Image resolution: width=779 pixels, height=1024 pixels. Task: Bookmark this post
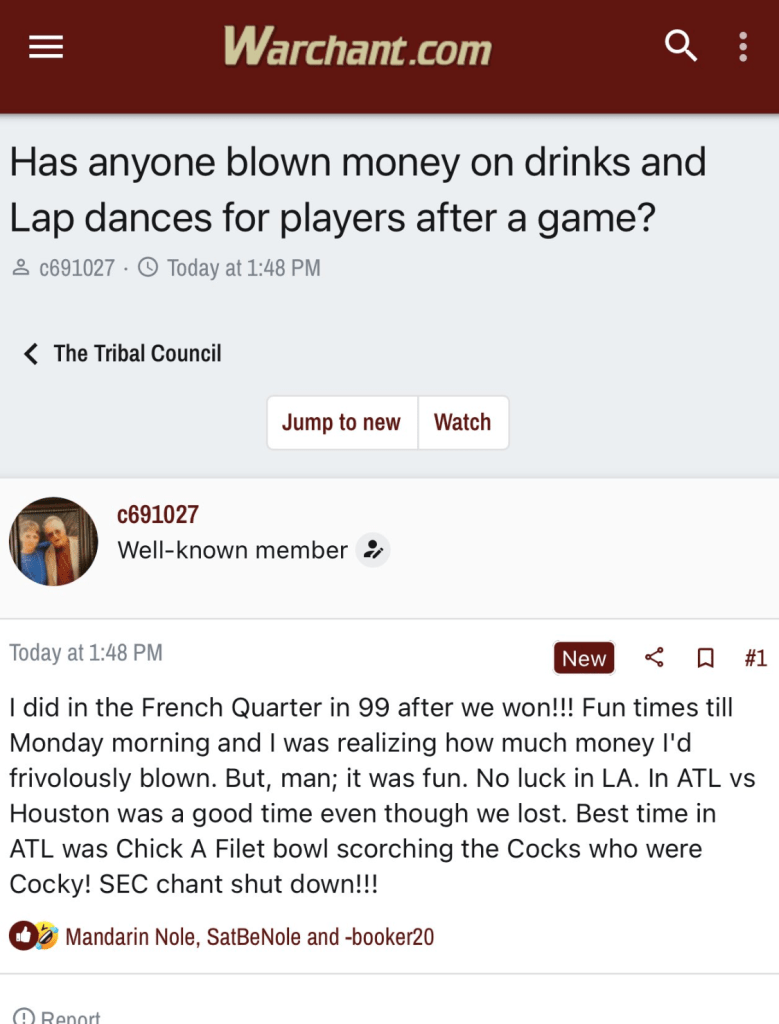[x=705, y=658]
